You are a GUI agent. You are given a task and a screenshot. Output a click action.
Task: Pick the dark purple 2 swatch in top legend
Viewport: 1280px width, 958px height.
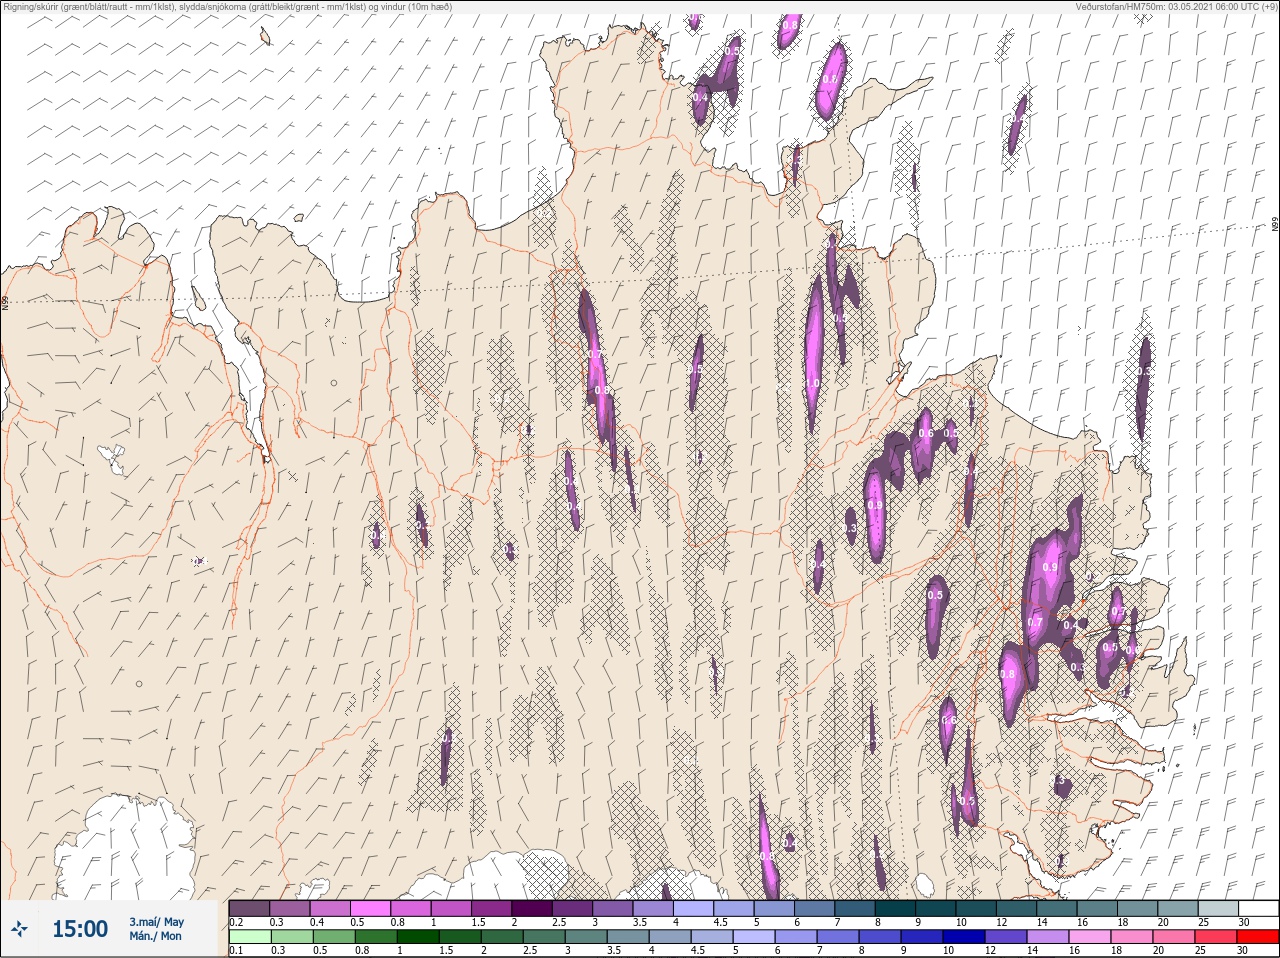(x=532, y=908)
